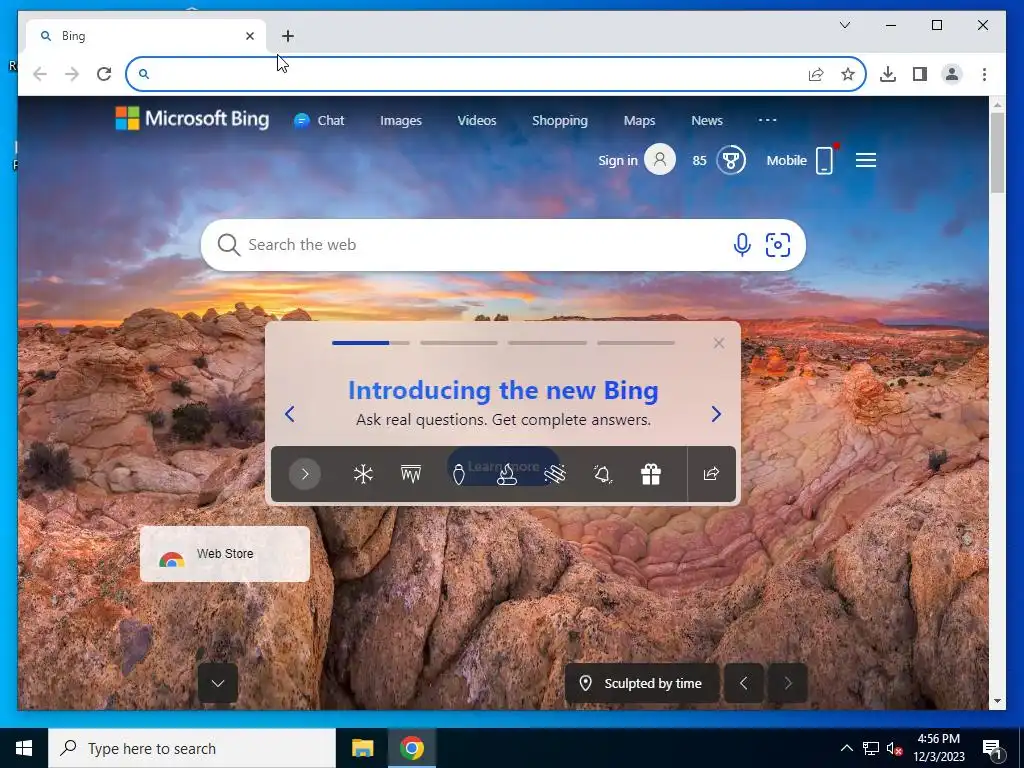Click the browser forward arrow
Viewport: 1024px width, 768px height.
click(x=72, y=74)
